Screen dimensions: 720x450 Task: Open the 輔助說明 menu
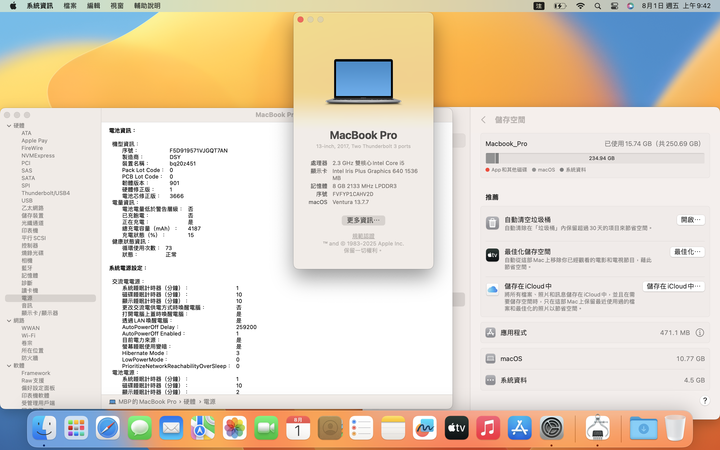(147, 6)
